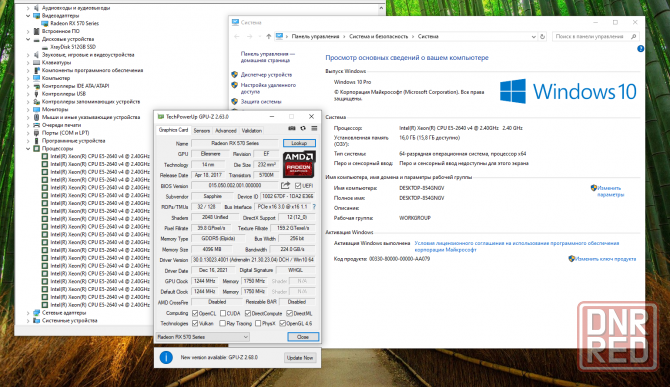Click the blue help icon in System window
This screenshot has height=387, width=670.
coord(640,49)
